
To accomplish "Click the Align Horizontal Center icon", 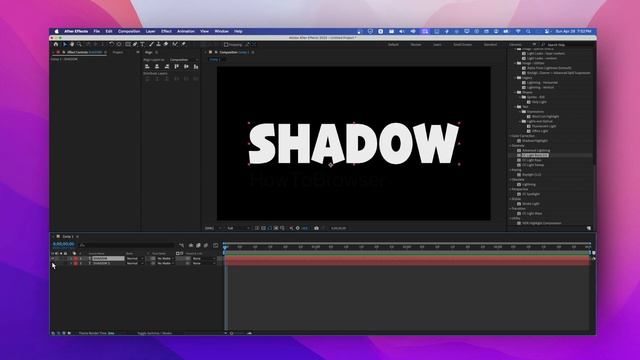I will pos(157,66).
